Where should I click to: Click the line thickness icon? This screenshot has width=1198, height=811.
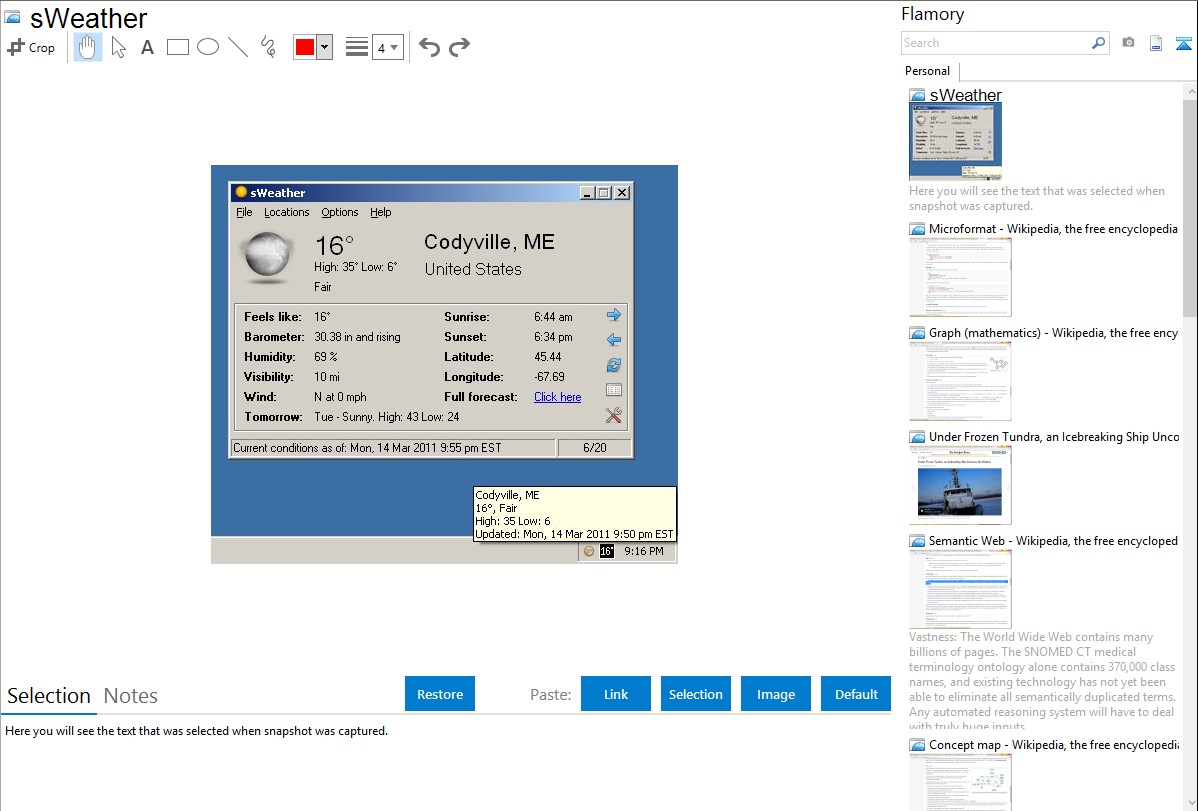click(357, 47)
